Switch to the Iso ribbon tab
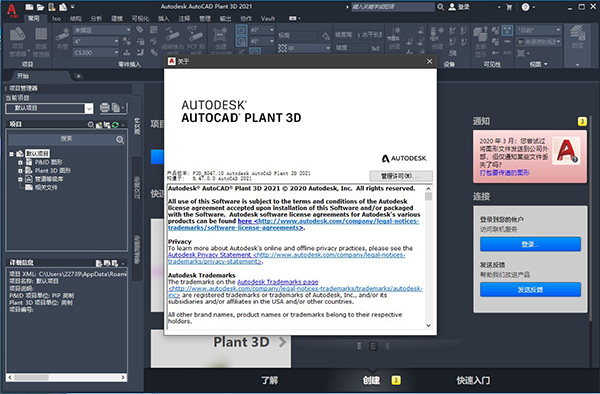Image resolution: width=600 pixels, height=394 pixels. [56, 18]
